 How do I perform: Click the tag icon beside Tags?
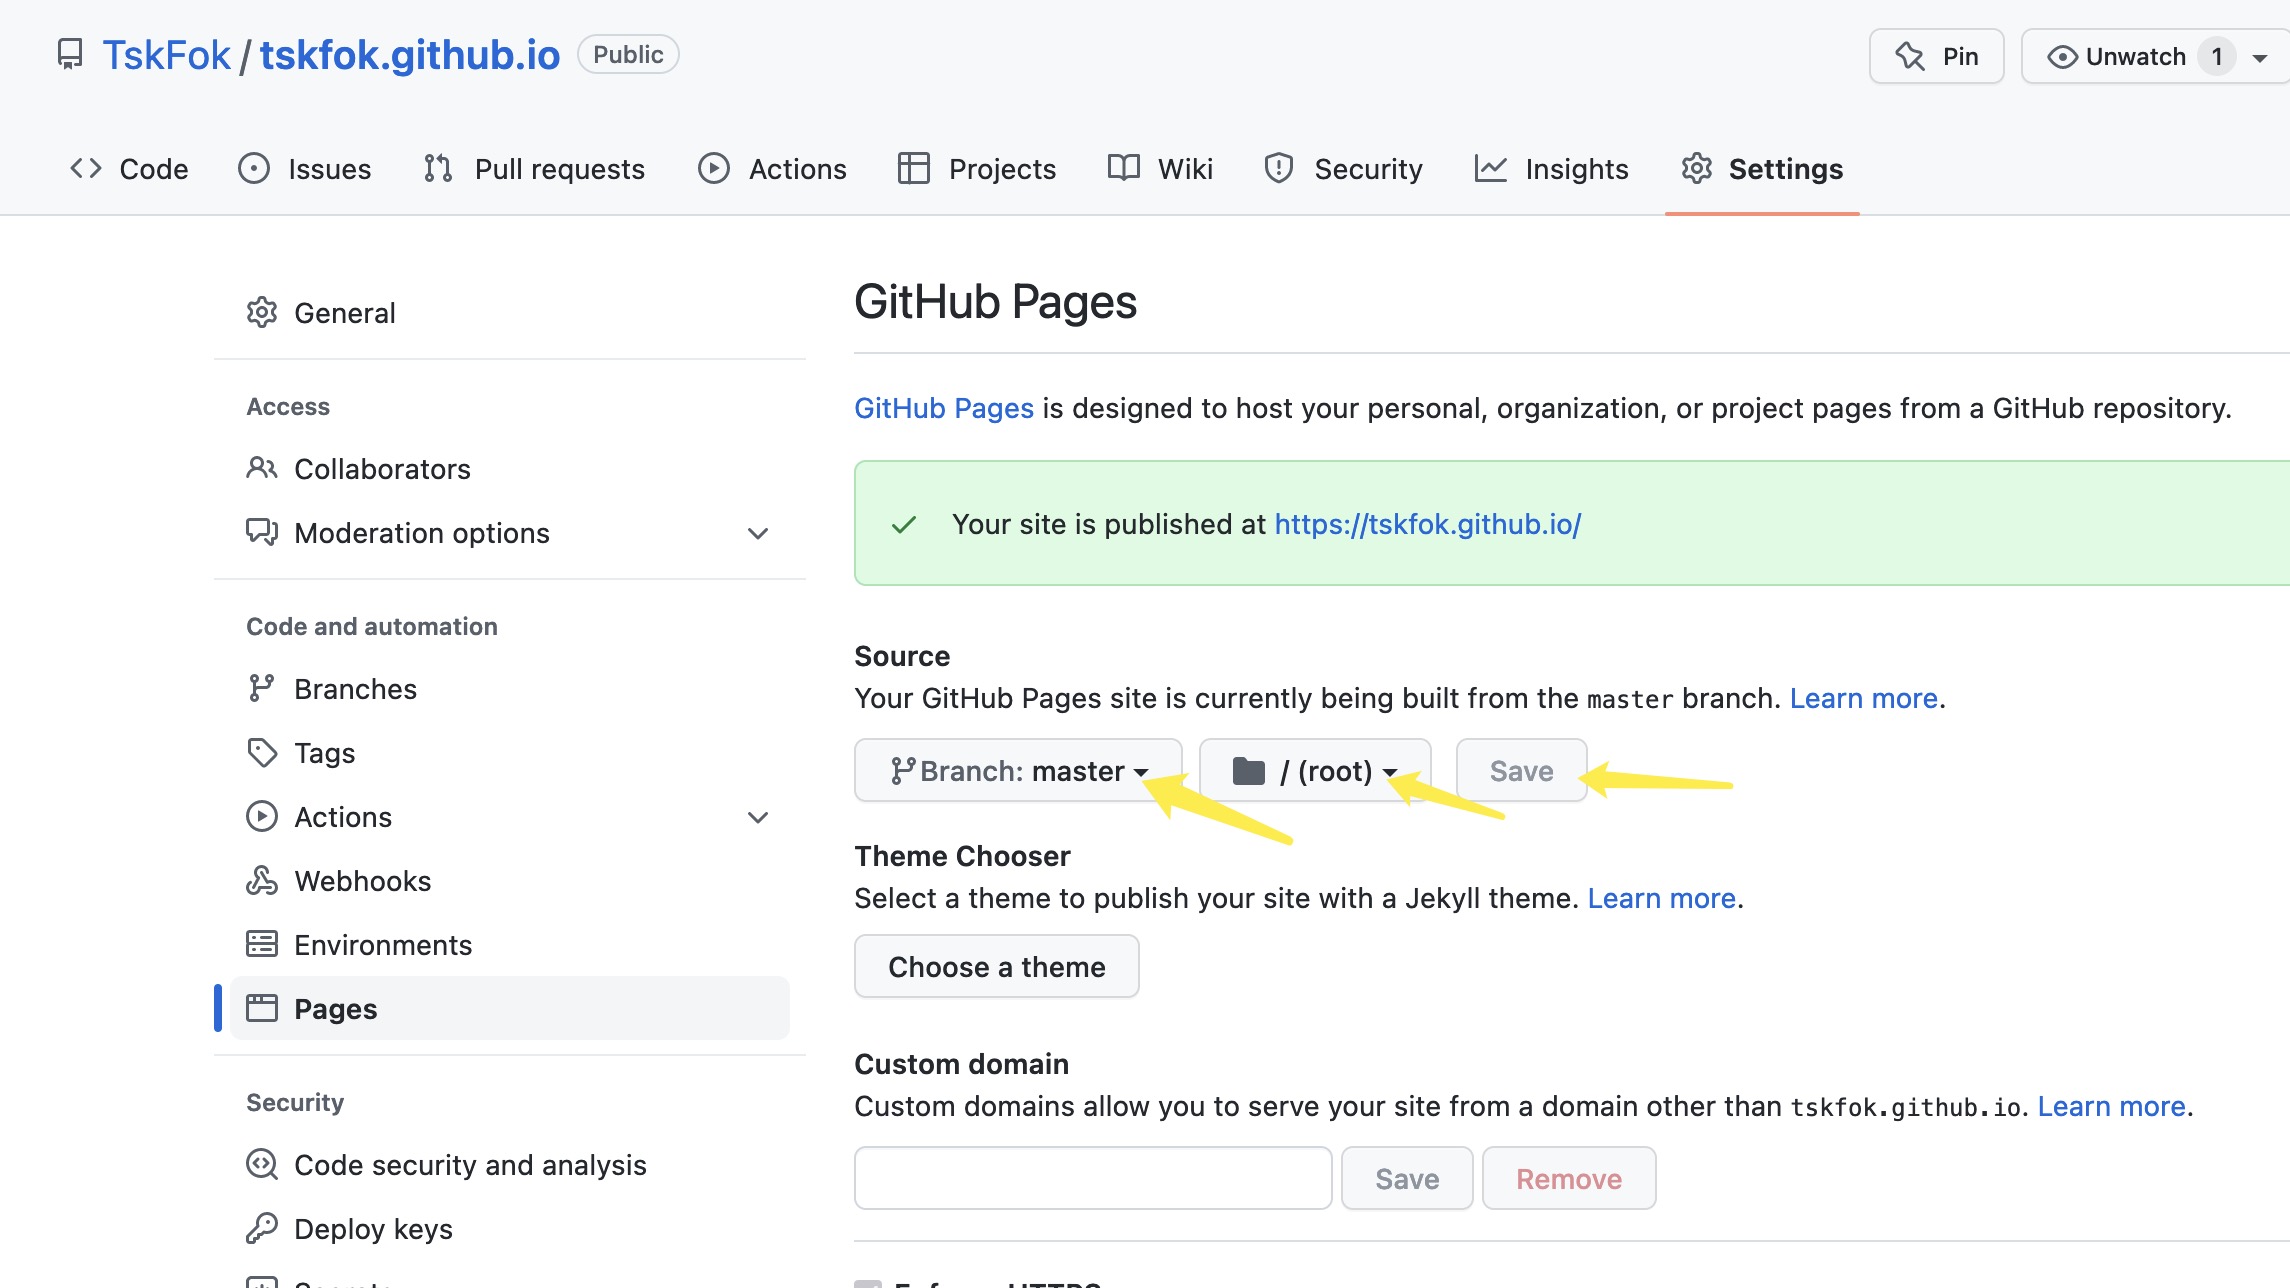[x=262, y=753]
